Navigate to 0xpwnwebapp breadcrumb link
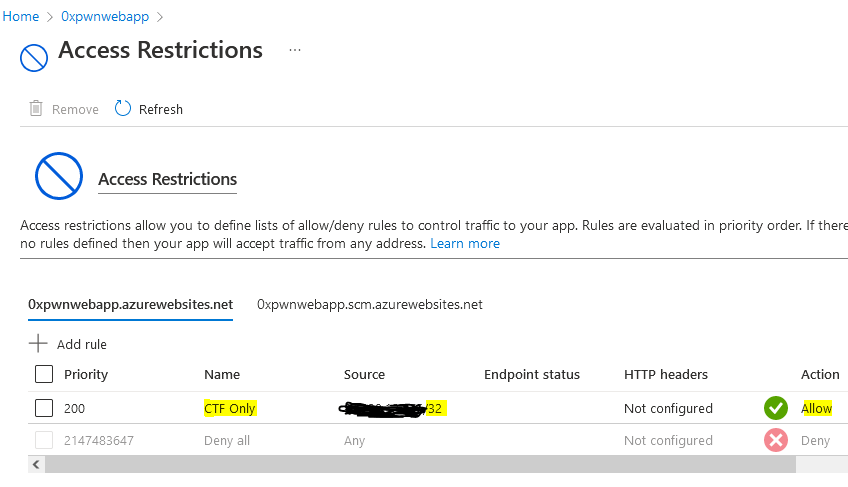The width and height of the screenshot is (848, 487). coord(105,17)
